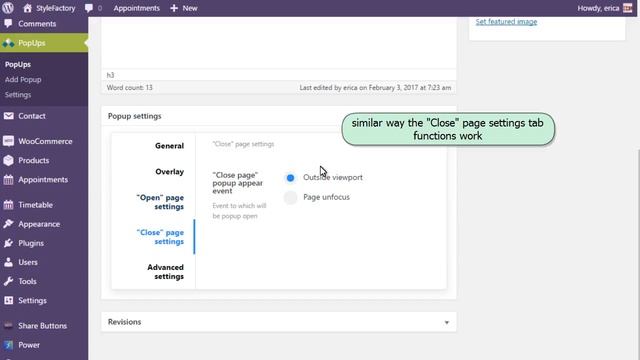Click the StyleFactory home icon
This screenshot has height=360, width=640.
click(27, 8)
